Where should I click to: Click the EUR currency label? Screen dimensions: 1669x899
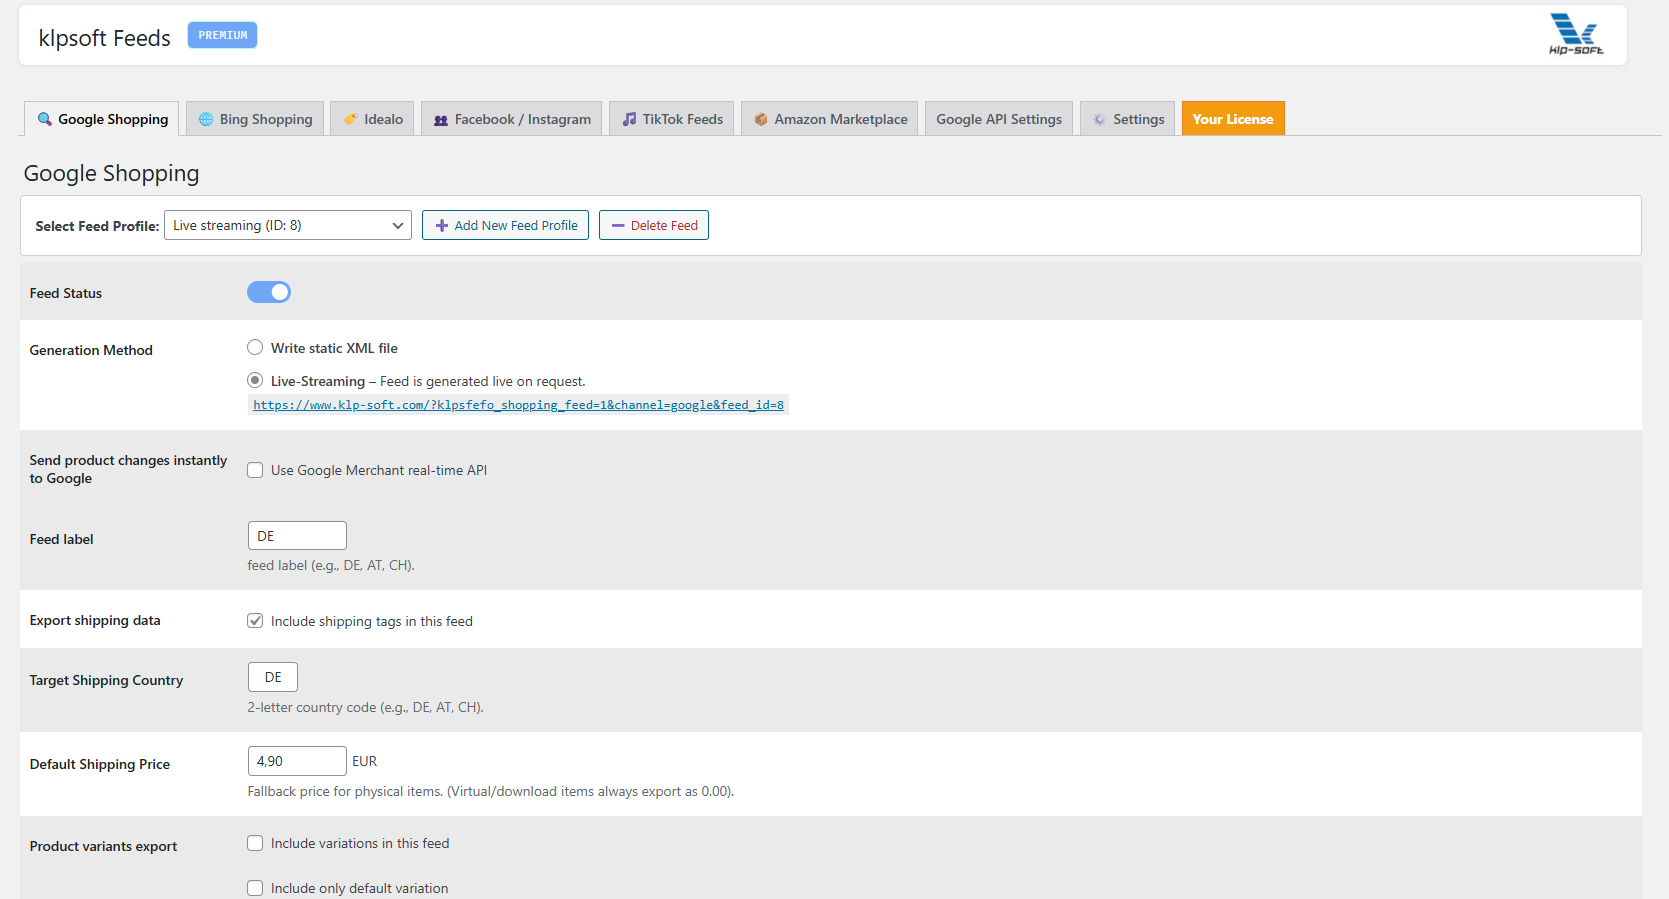(365, 761)
